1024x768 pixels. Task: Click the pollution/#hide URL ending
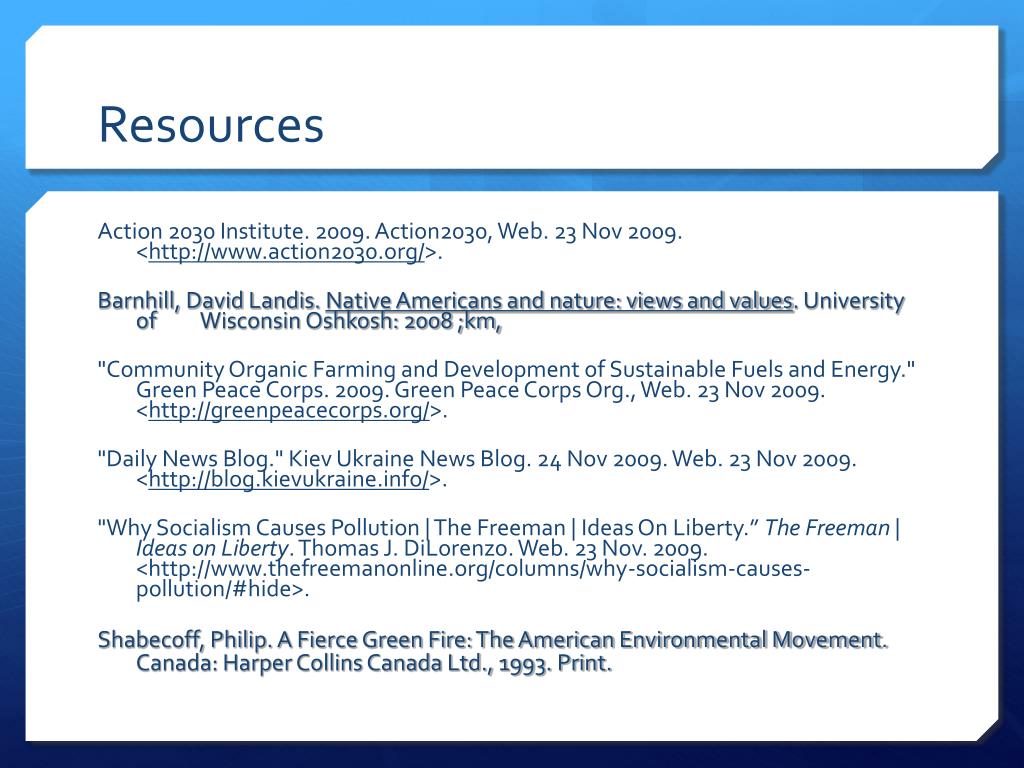[222, 589]
